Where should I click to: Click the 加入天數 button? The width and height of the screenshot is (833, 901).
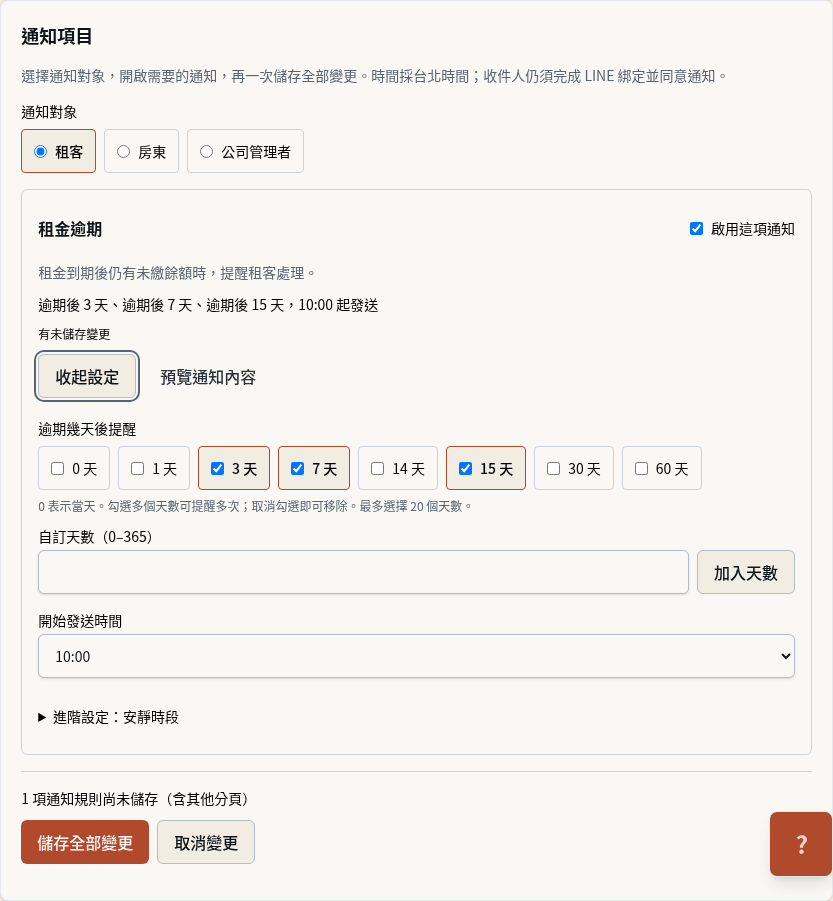pyautogui.click(x=746, y=572)
